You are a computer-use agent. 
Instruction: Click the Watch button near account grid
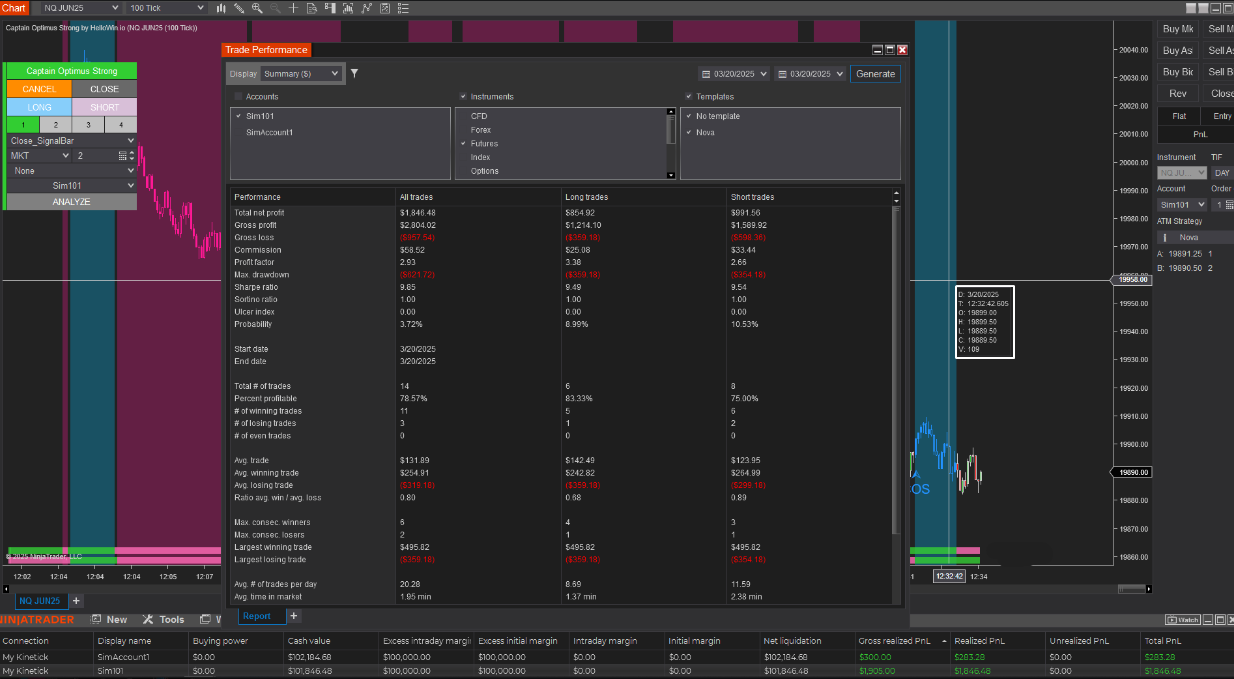1184,620
